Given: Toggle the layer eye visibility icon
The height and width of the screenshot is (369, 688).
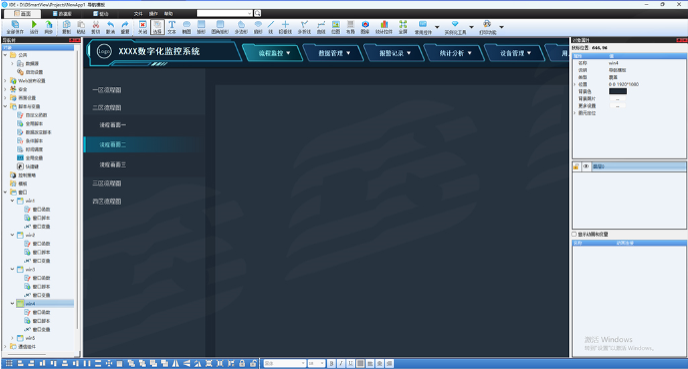Looking at the screenshot, I should pyautogui.click(x=586, y=166).
